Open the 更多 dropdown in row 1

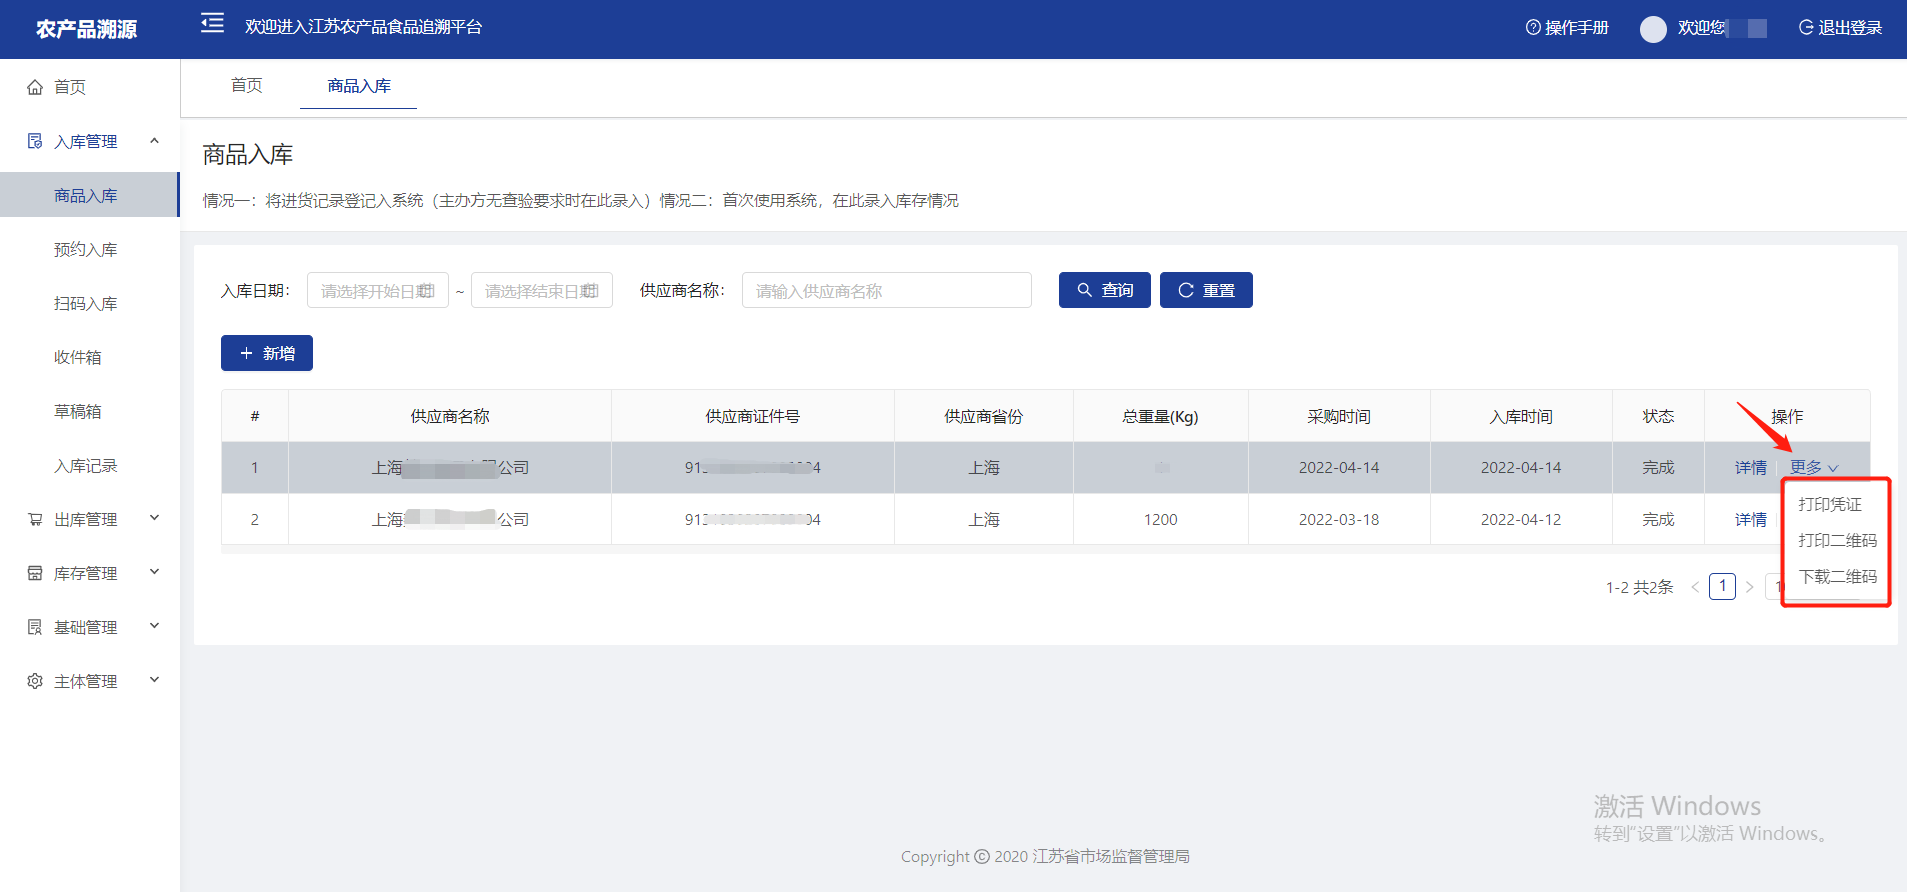tap(1813, 467)
